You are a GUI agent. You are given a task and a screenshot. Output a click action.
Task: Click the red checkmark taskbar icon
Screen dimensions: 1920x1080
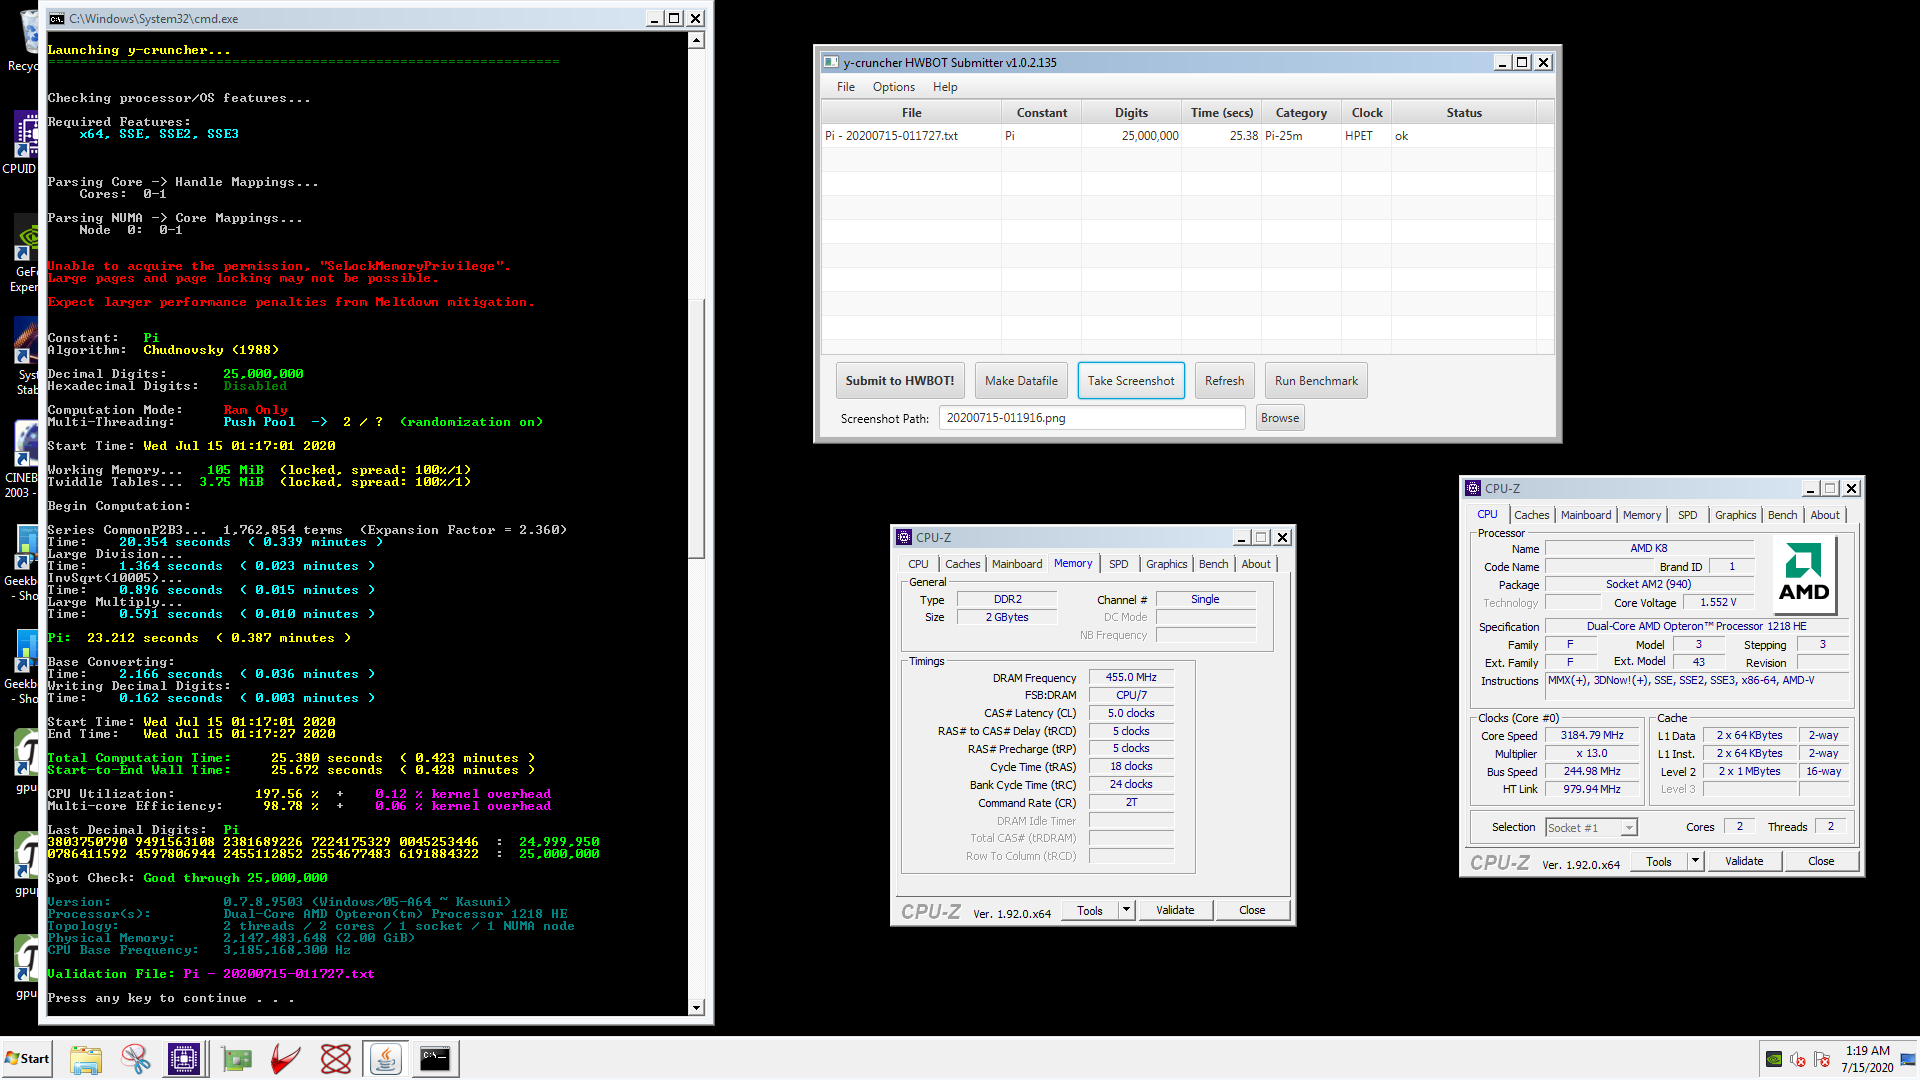pyautogui.click(x=286, y=1059)
